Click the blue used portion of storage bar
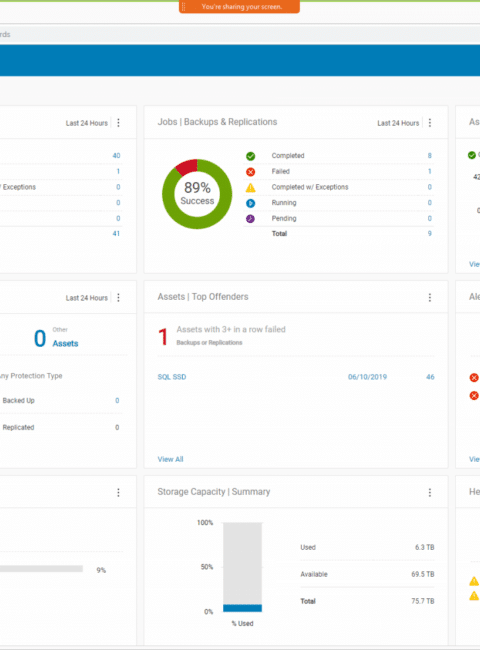The image size is (480, 650). [242, 608]
